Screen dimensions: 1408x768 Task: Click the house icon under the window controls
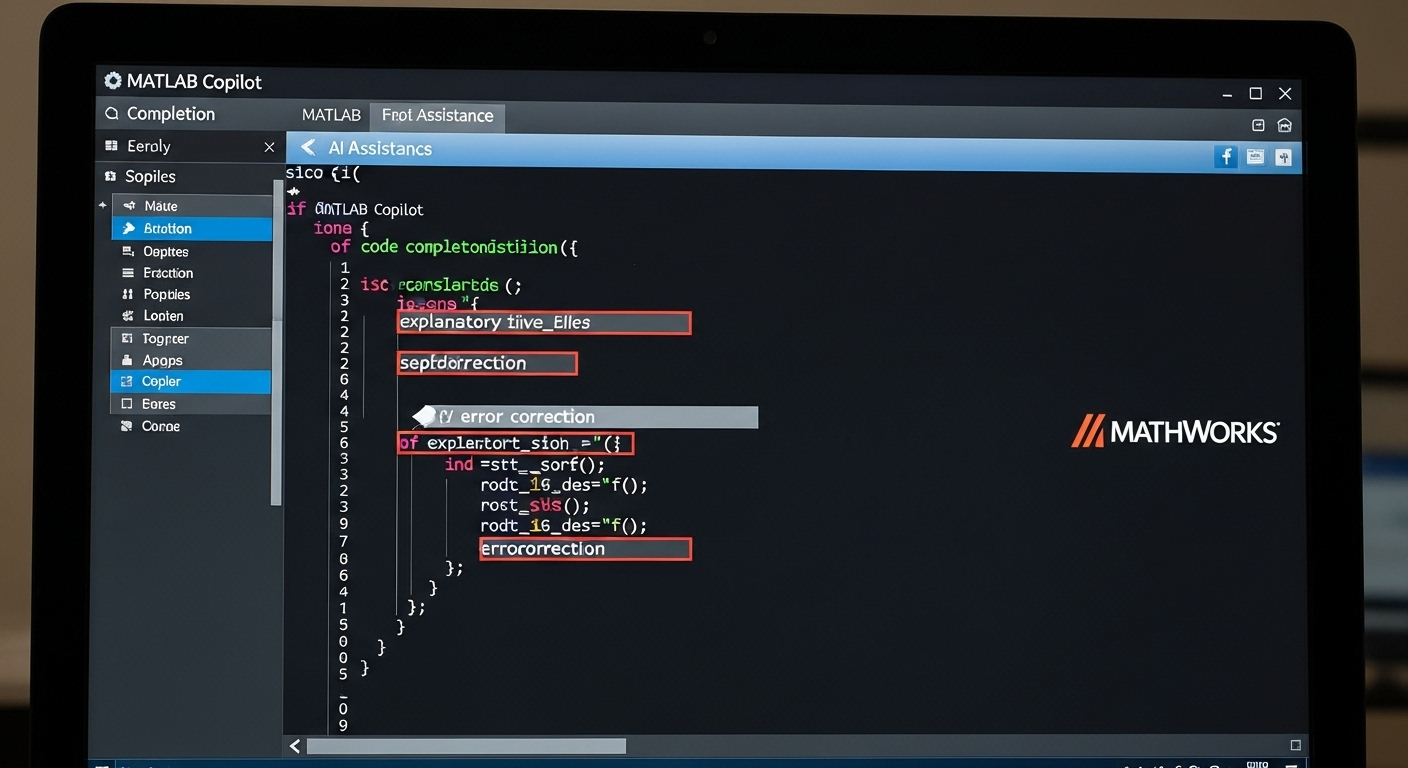coord(1285,125)
